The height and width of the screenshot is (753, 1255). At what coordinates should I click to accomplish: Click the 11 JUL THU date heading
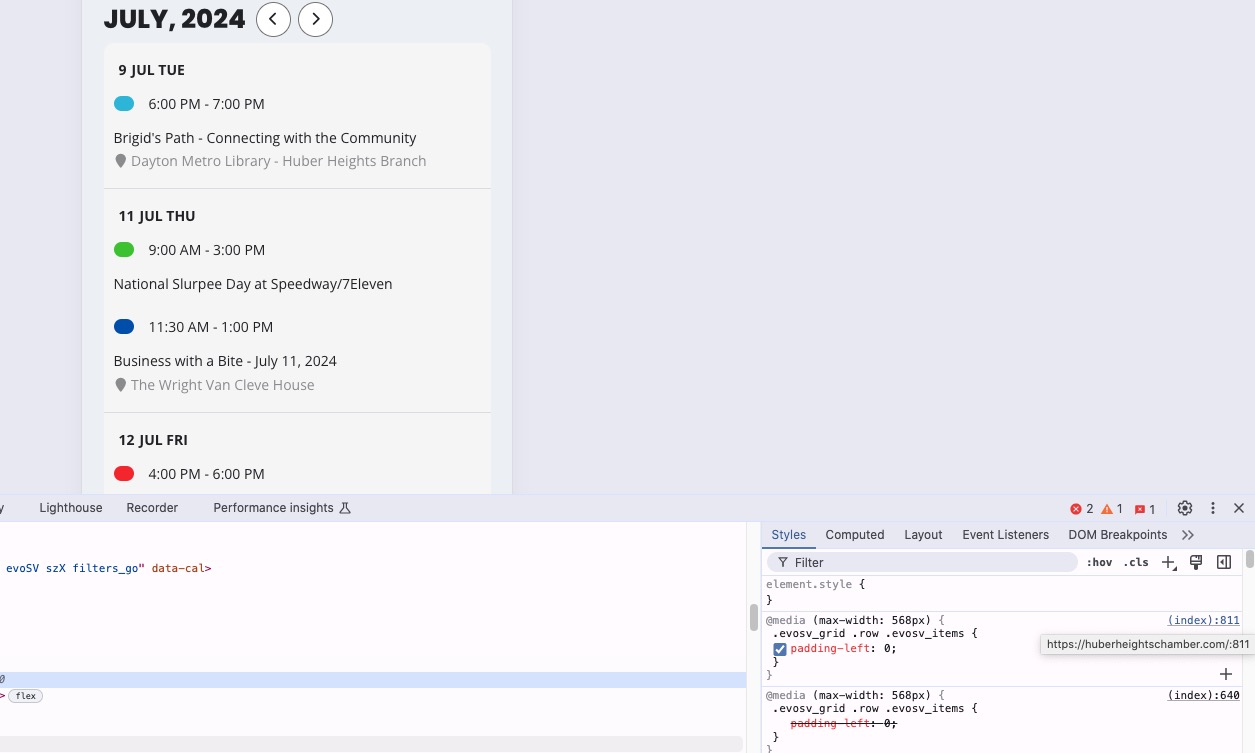(x=156, y=216)
